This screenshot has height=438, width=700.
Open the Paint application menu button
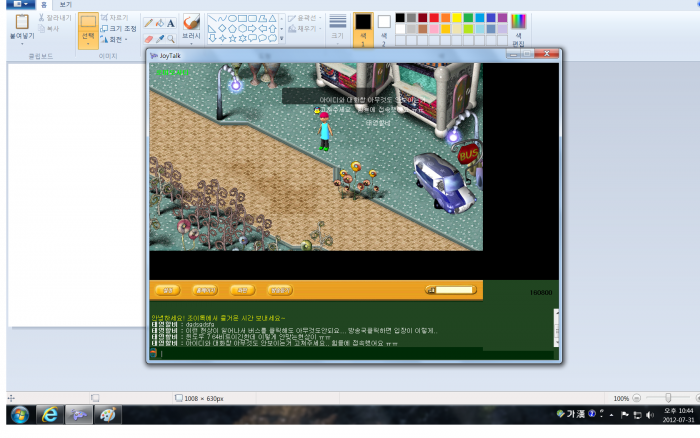click(19, 5)
